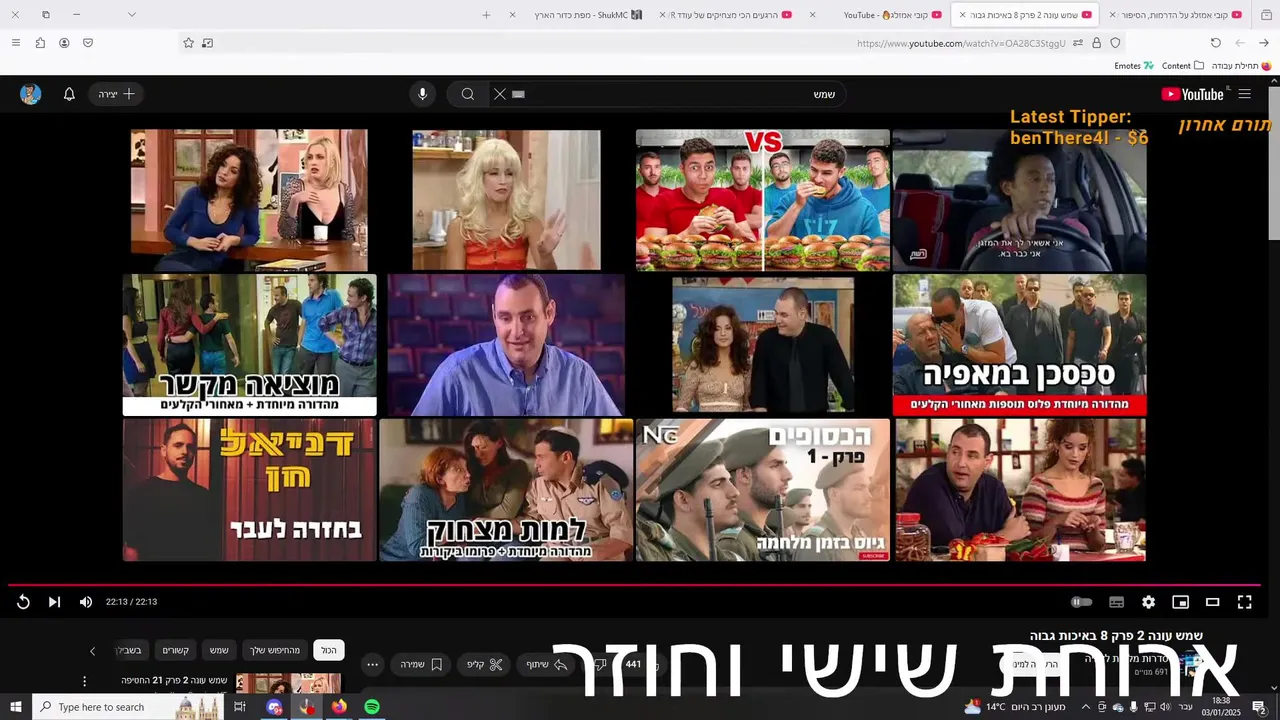The width and height of the screenshot is (1280, 720).
Task: Open the VS burger challenge end-screen video
Action: [763, 200]
